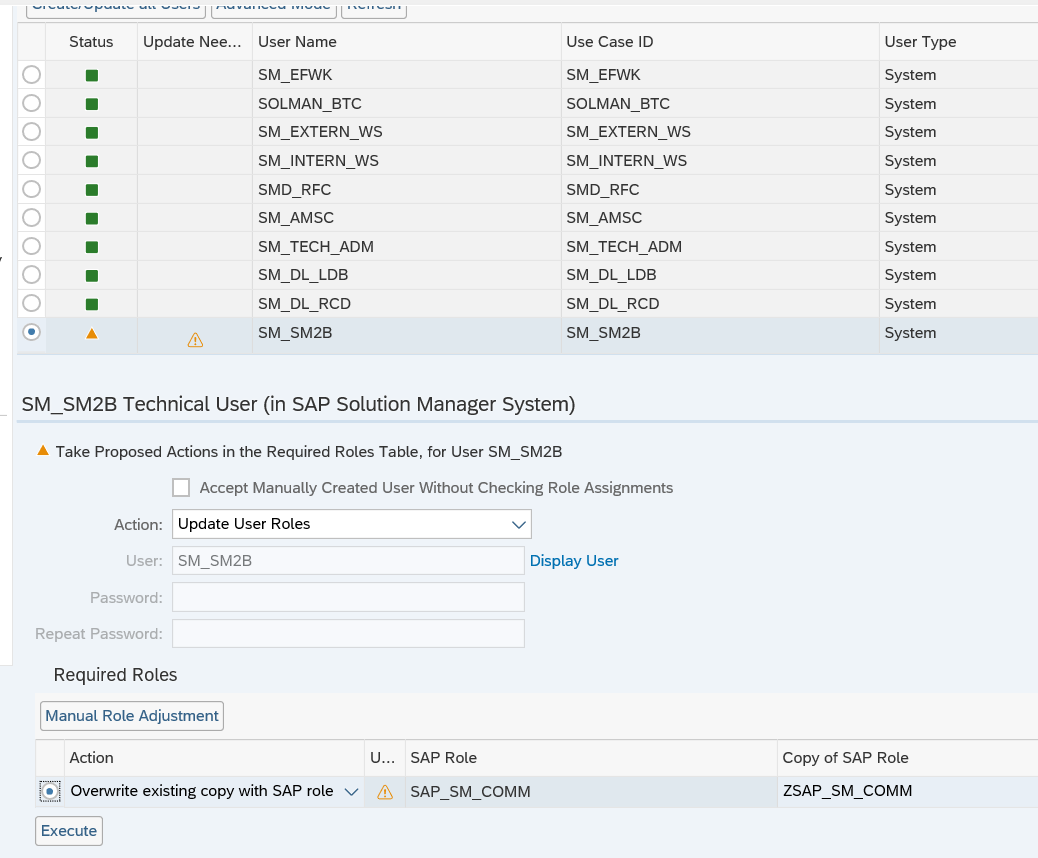Select the SM_EXTERN_WS row radio button
This screenshot has width=1038, height=858.
point(32,132)
